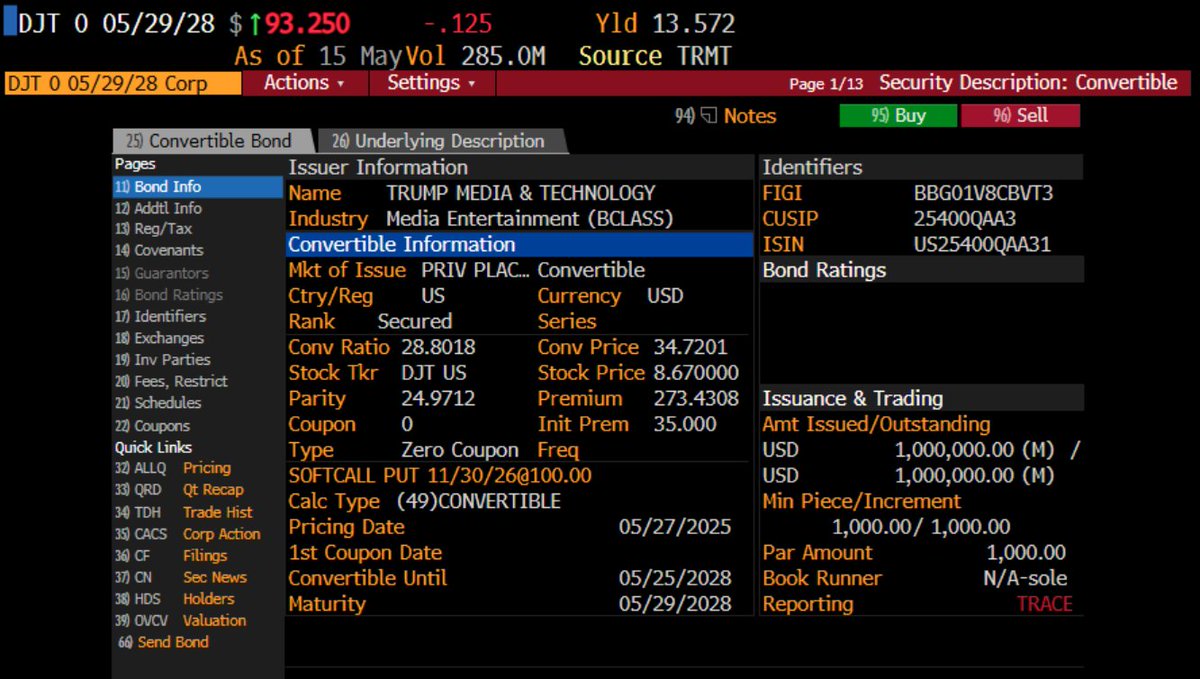Viewport: 1200px width, 679px height.
Task: Open the Addtl Info page
Action: pos(158,208)
